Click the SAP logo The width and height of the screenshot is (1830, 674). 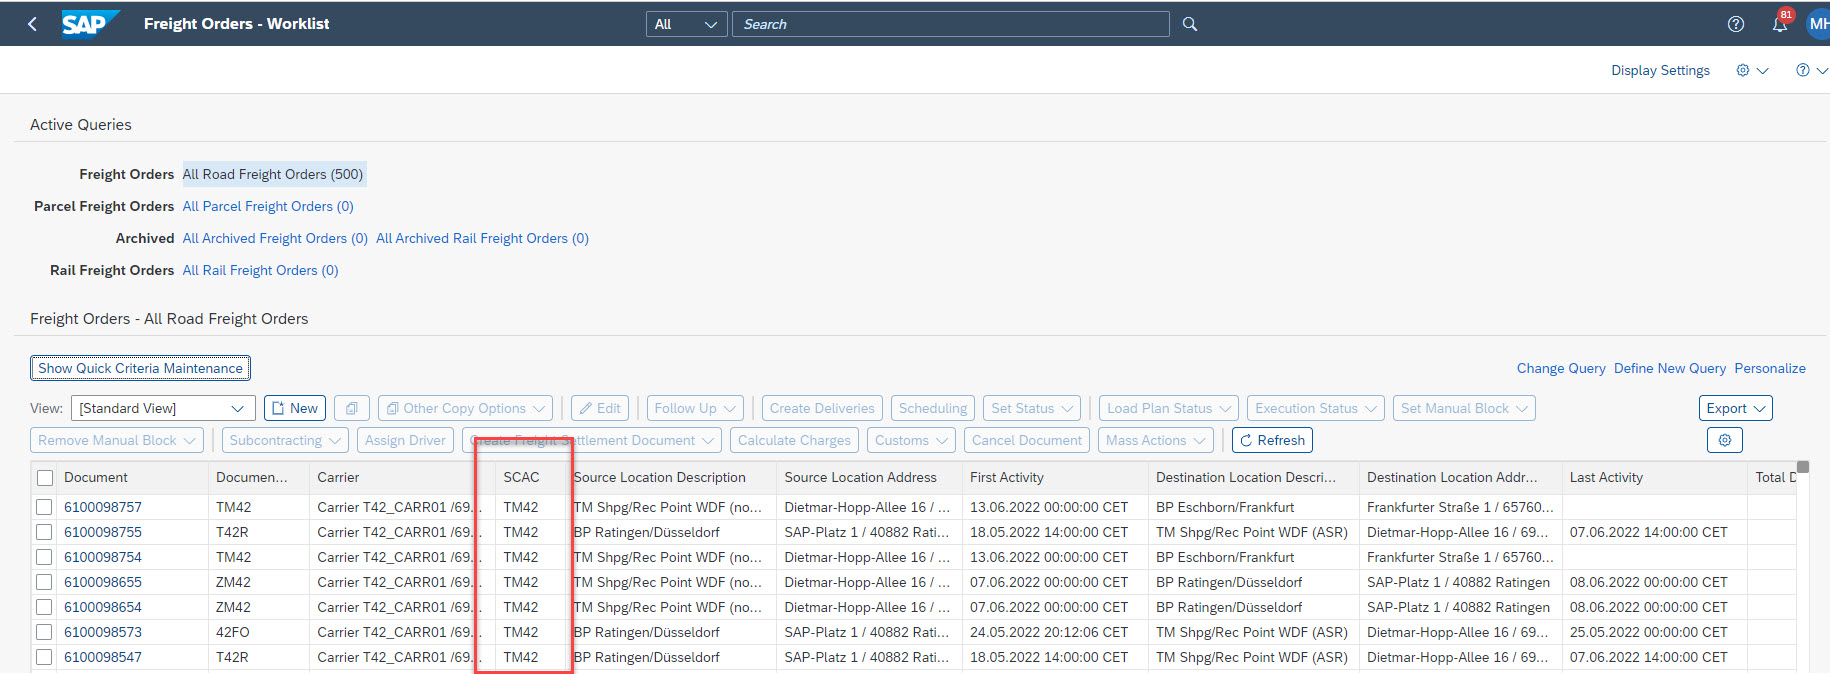point(88,24)
